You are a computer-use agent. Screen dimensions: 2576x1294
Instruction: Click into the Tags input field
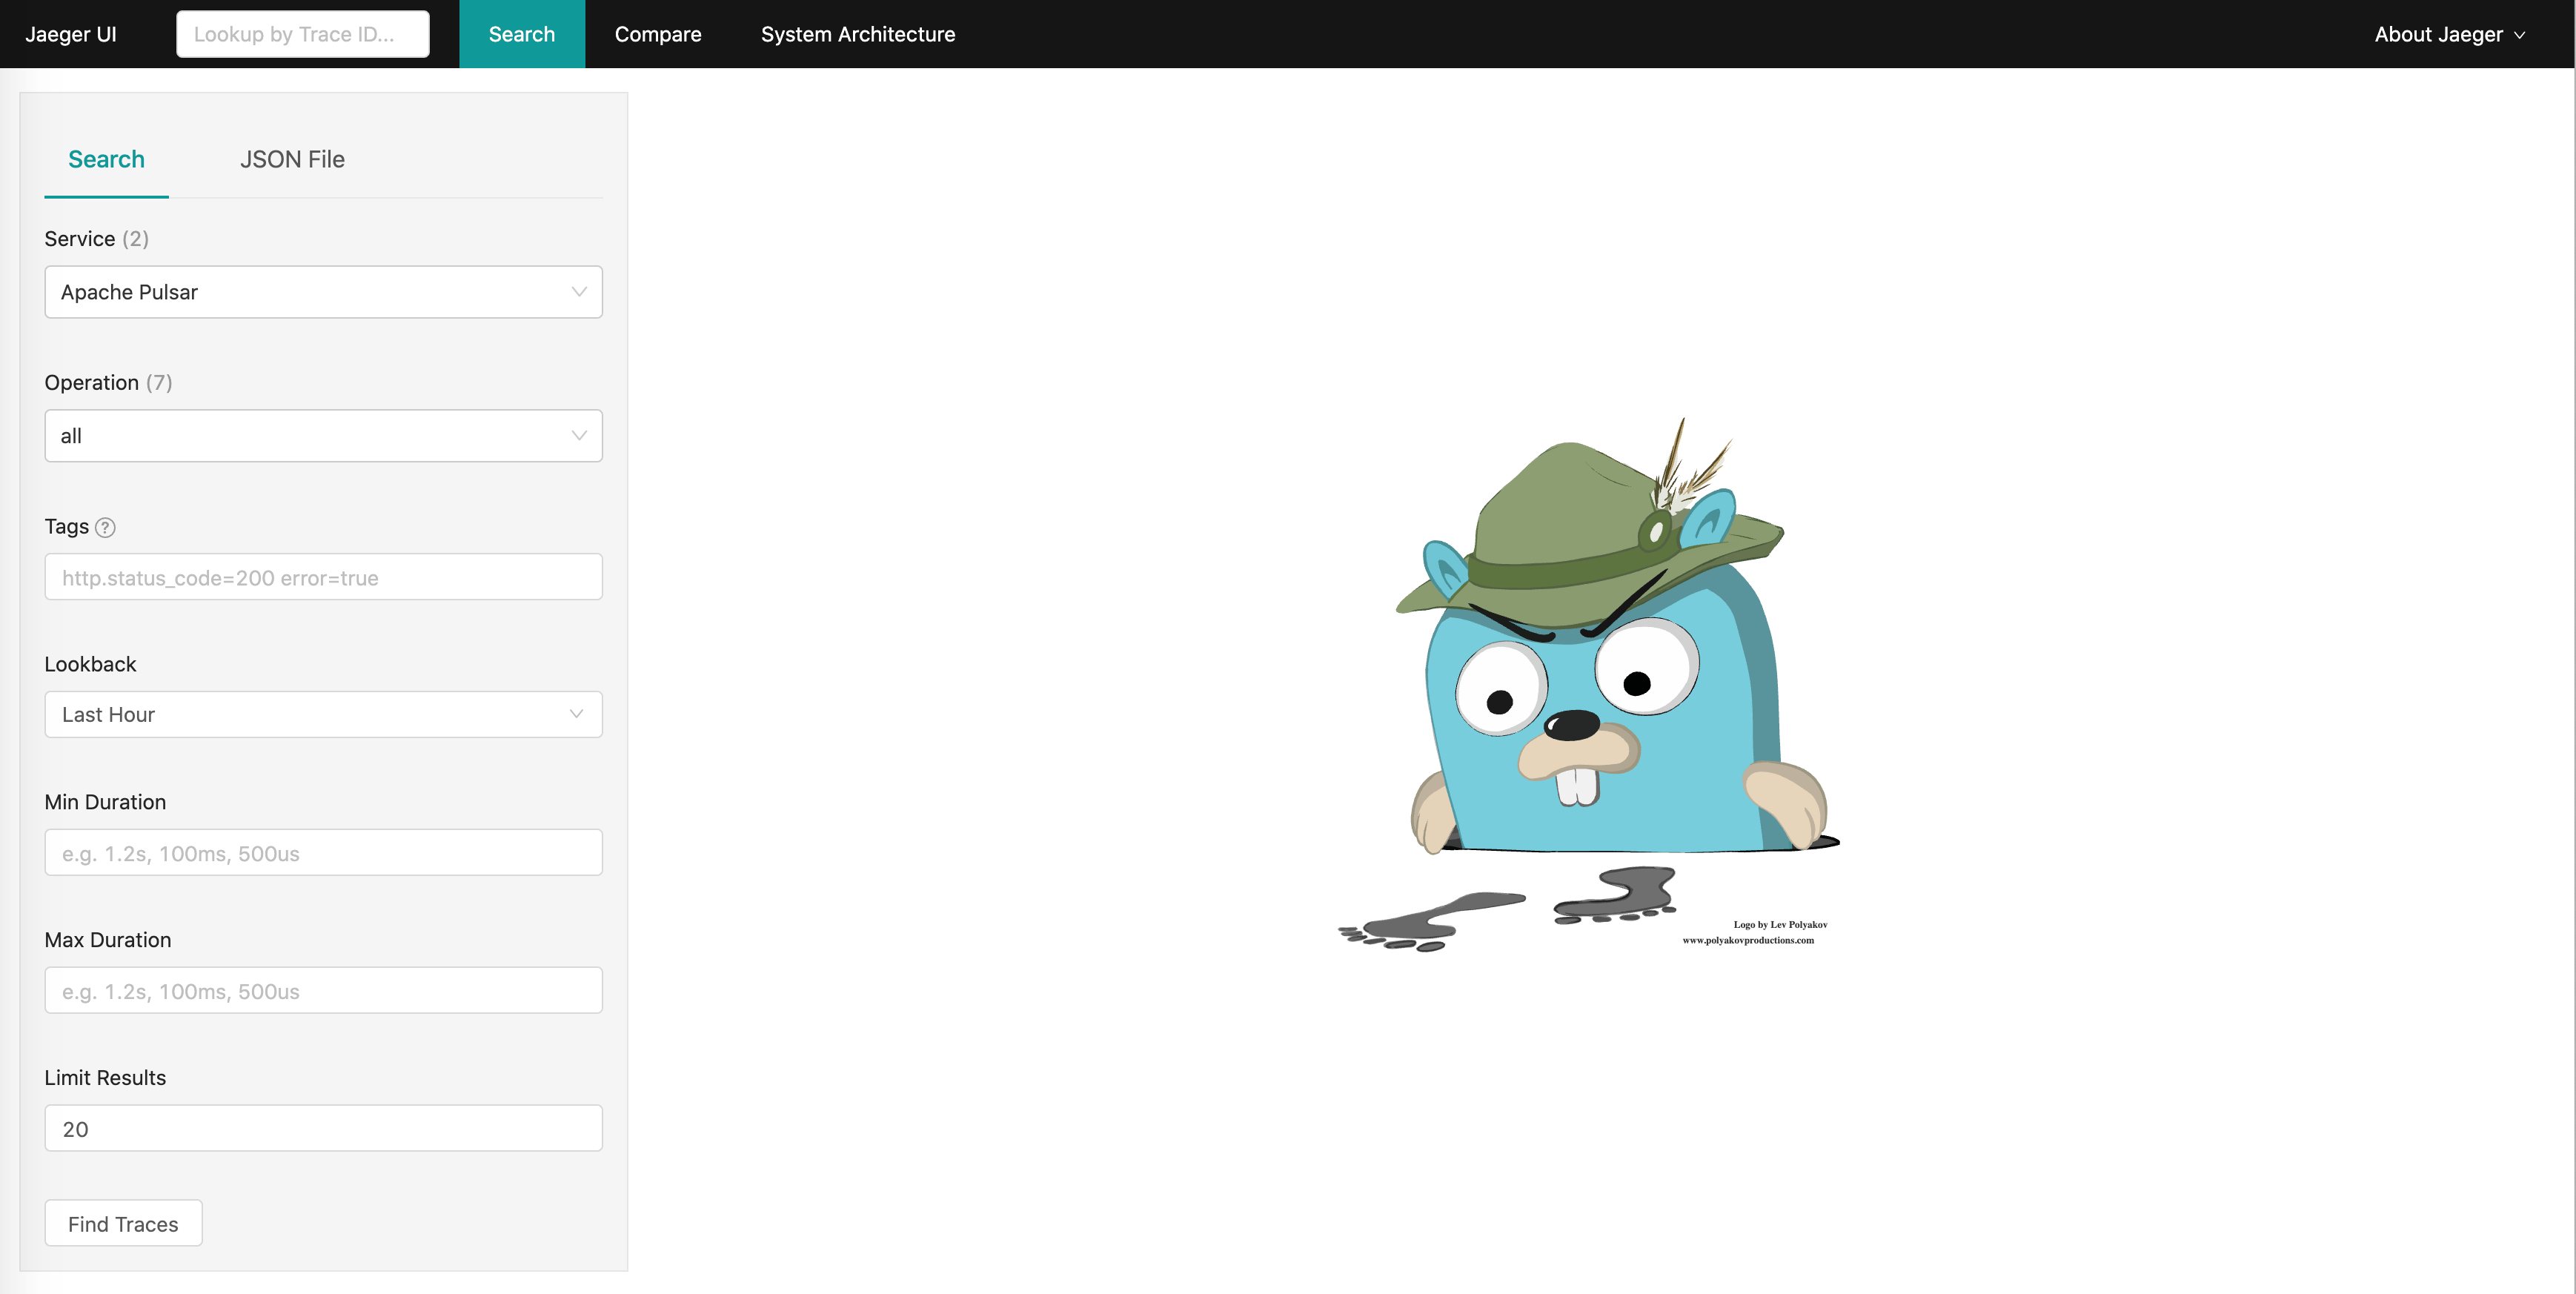322,577
